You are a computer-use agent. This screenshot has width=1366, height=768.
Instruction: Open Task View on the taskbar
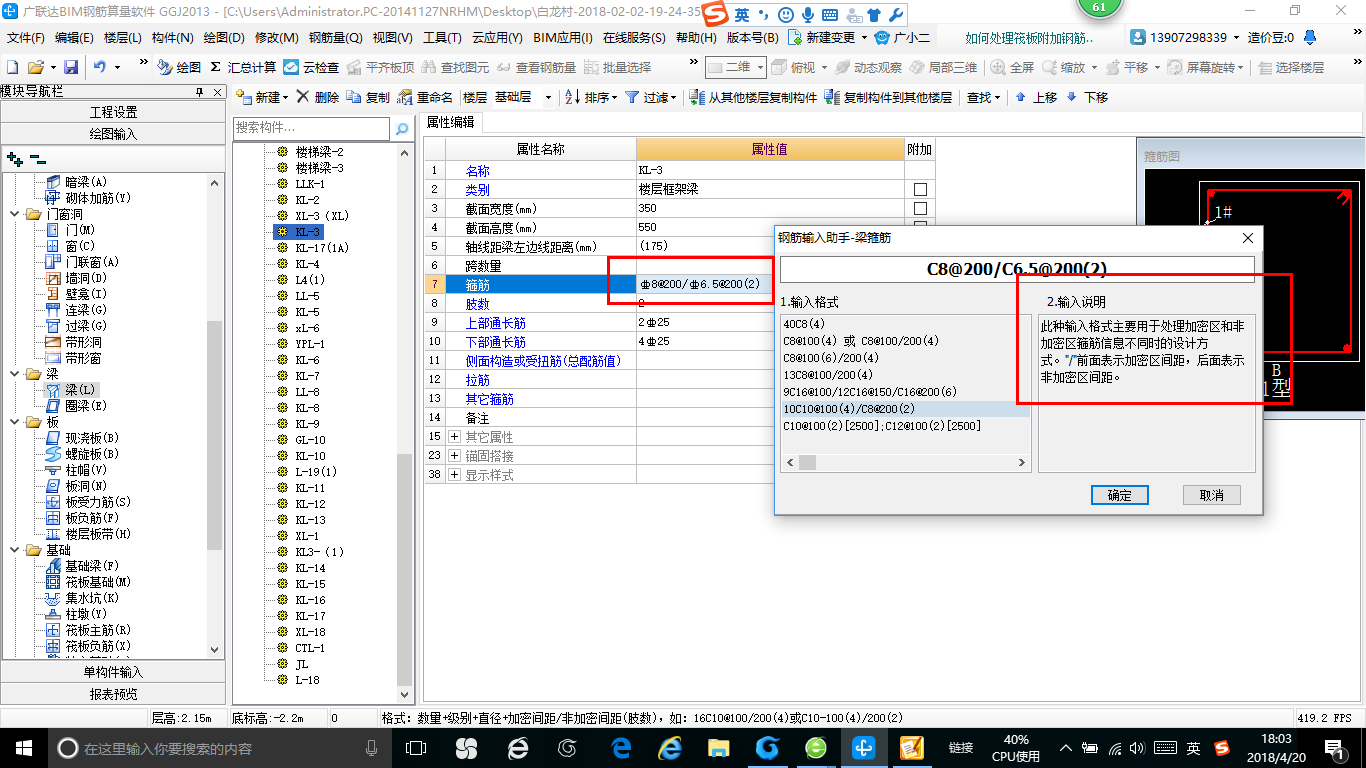point(417,747)
